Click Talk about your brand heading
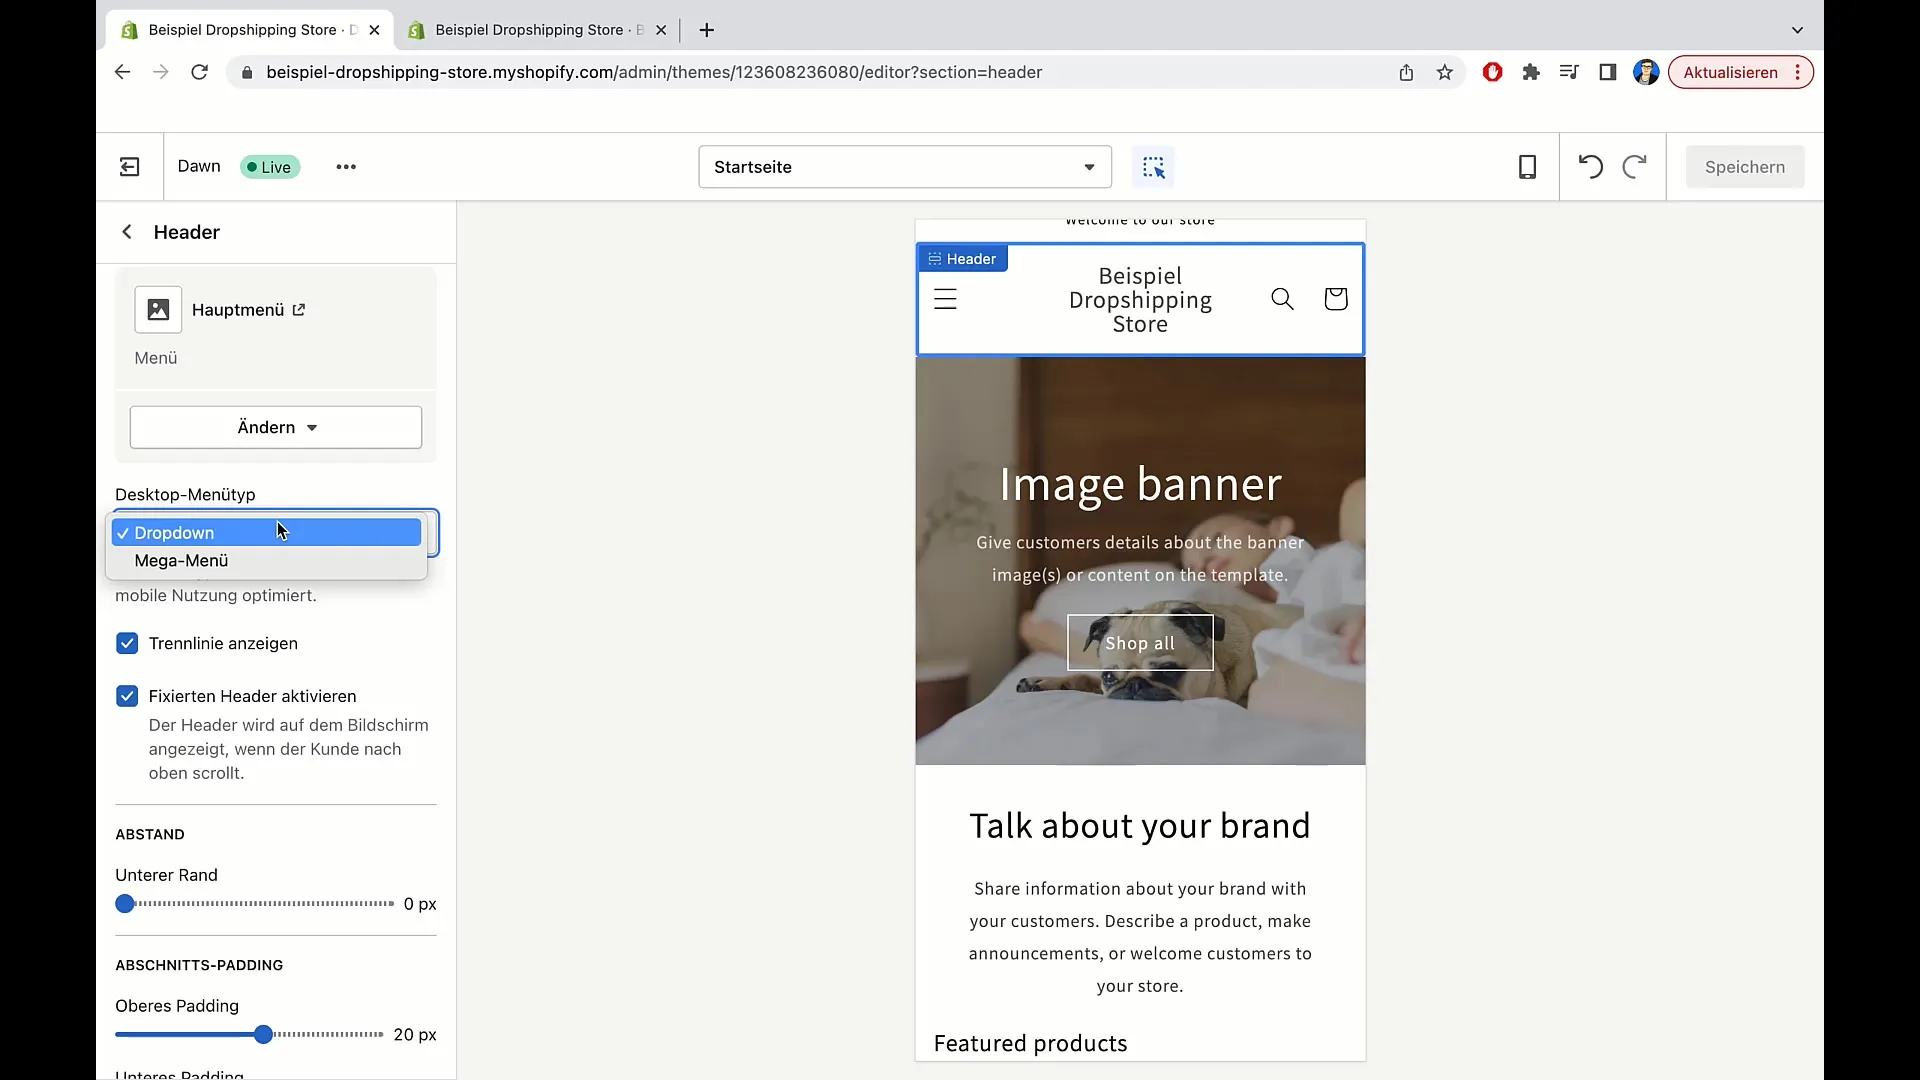 1140,826
